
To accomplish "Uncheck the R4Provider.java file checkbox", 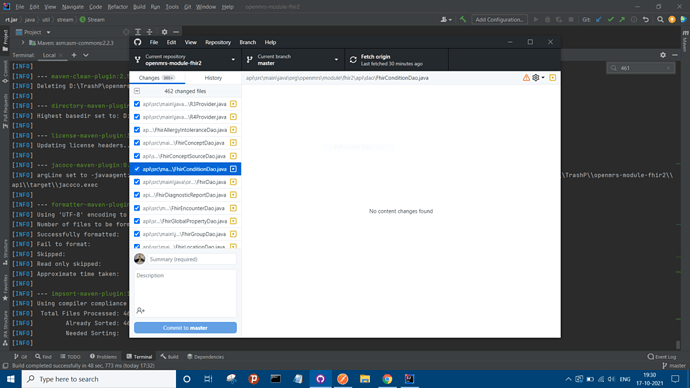I will [137, 117].
